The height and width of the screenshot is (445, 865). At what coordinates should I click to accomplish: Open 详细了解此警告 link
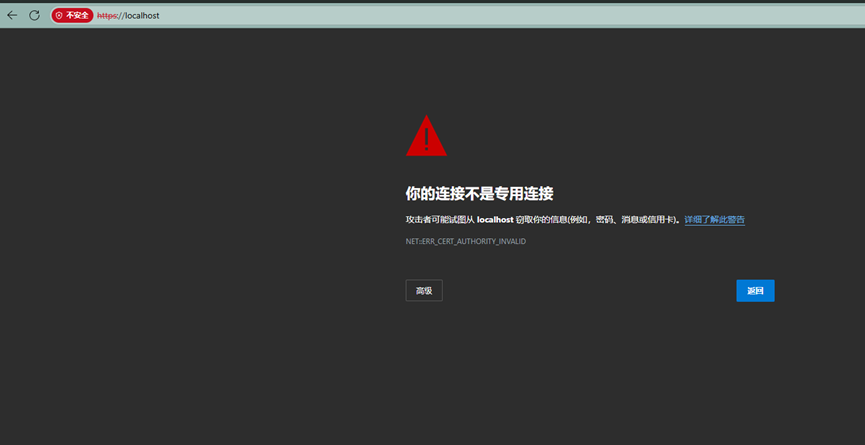[715, 219]
